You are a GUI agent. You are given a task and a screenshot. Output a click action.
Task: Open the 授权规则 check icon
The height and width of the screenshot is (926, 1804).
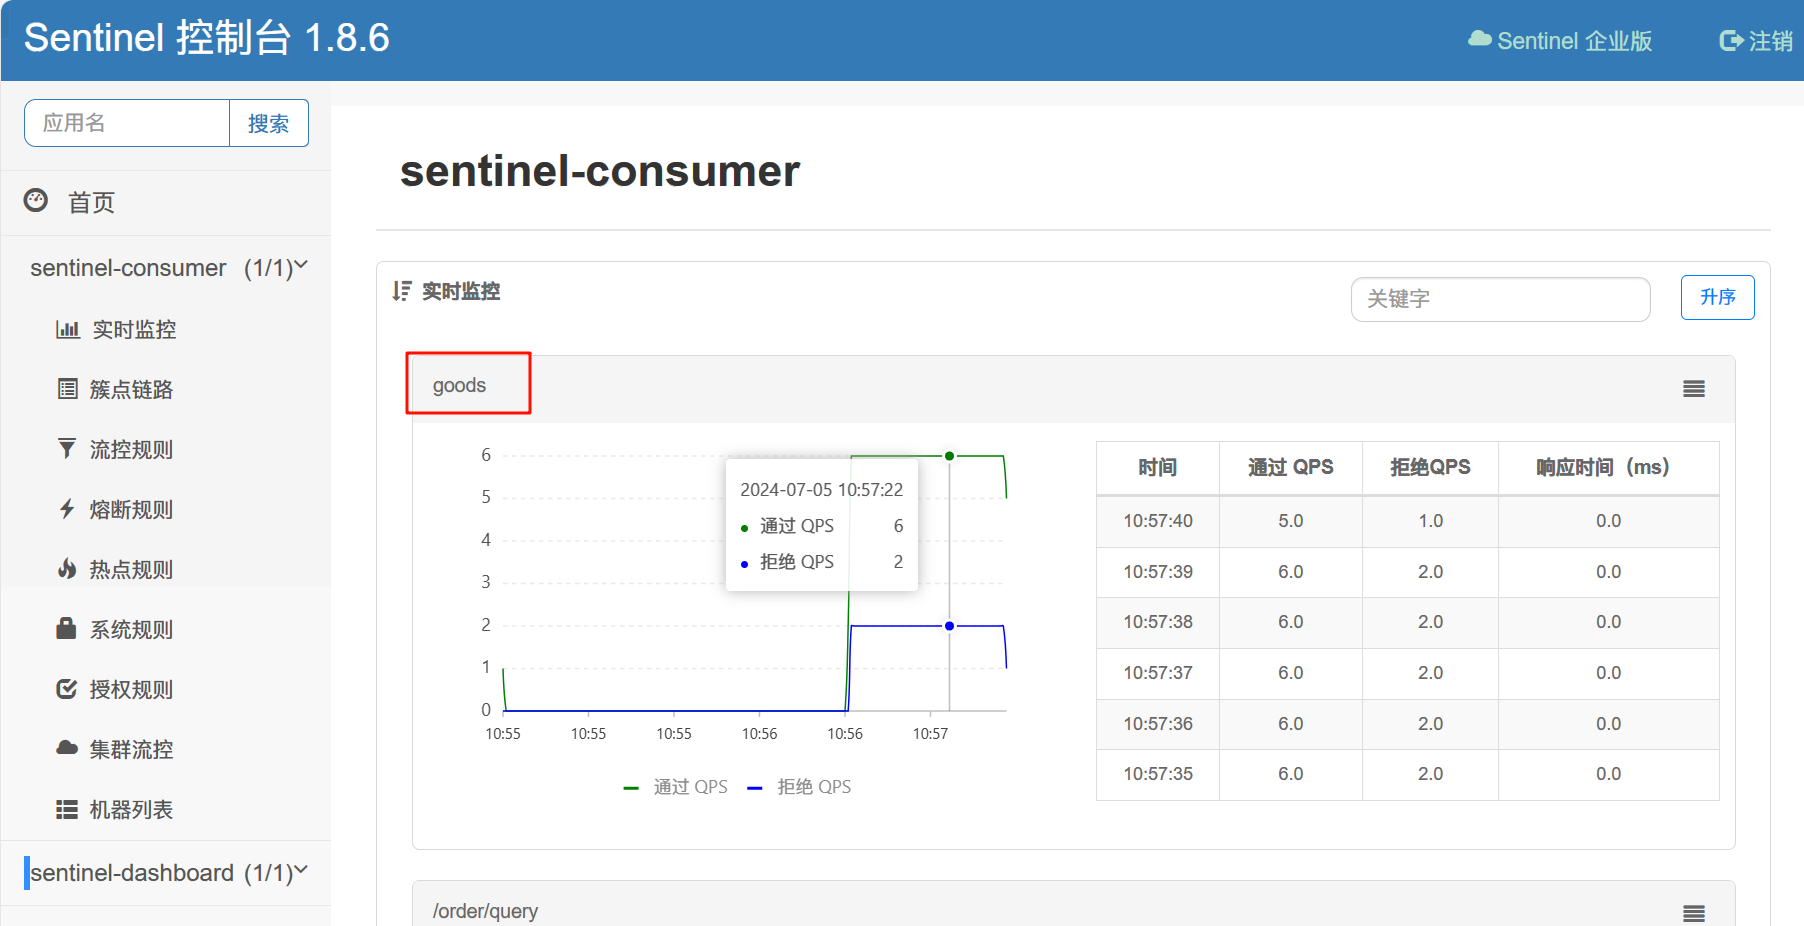pos(67,689)
